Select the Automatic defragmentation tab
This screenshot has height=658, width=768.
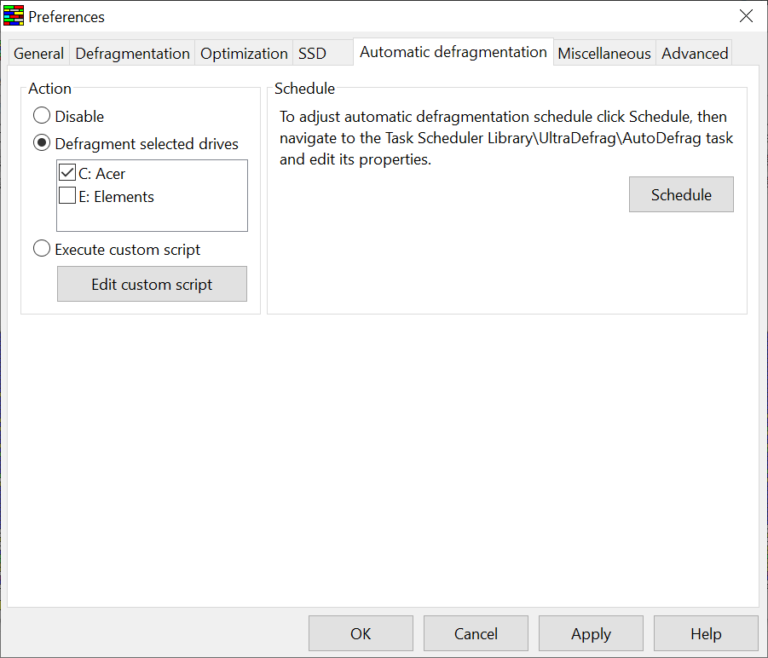click(x=453, y=52)
